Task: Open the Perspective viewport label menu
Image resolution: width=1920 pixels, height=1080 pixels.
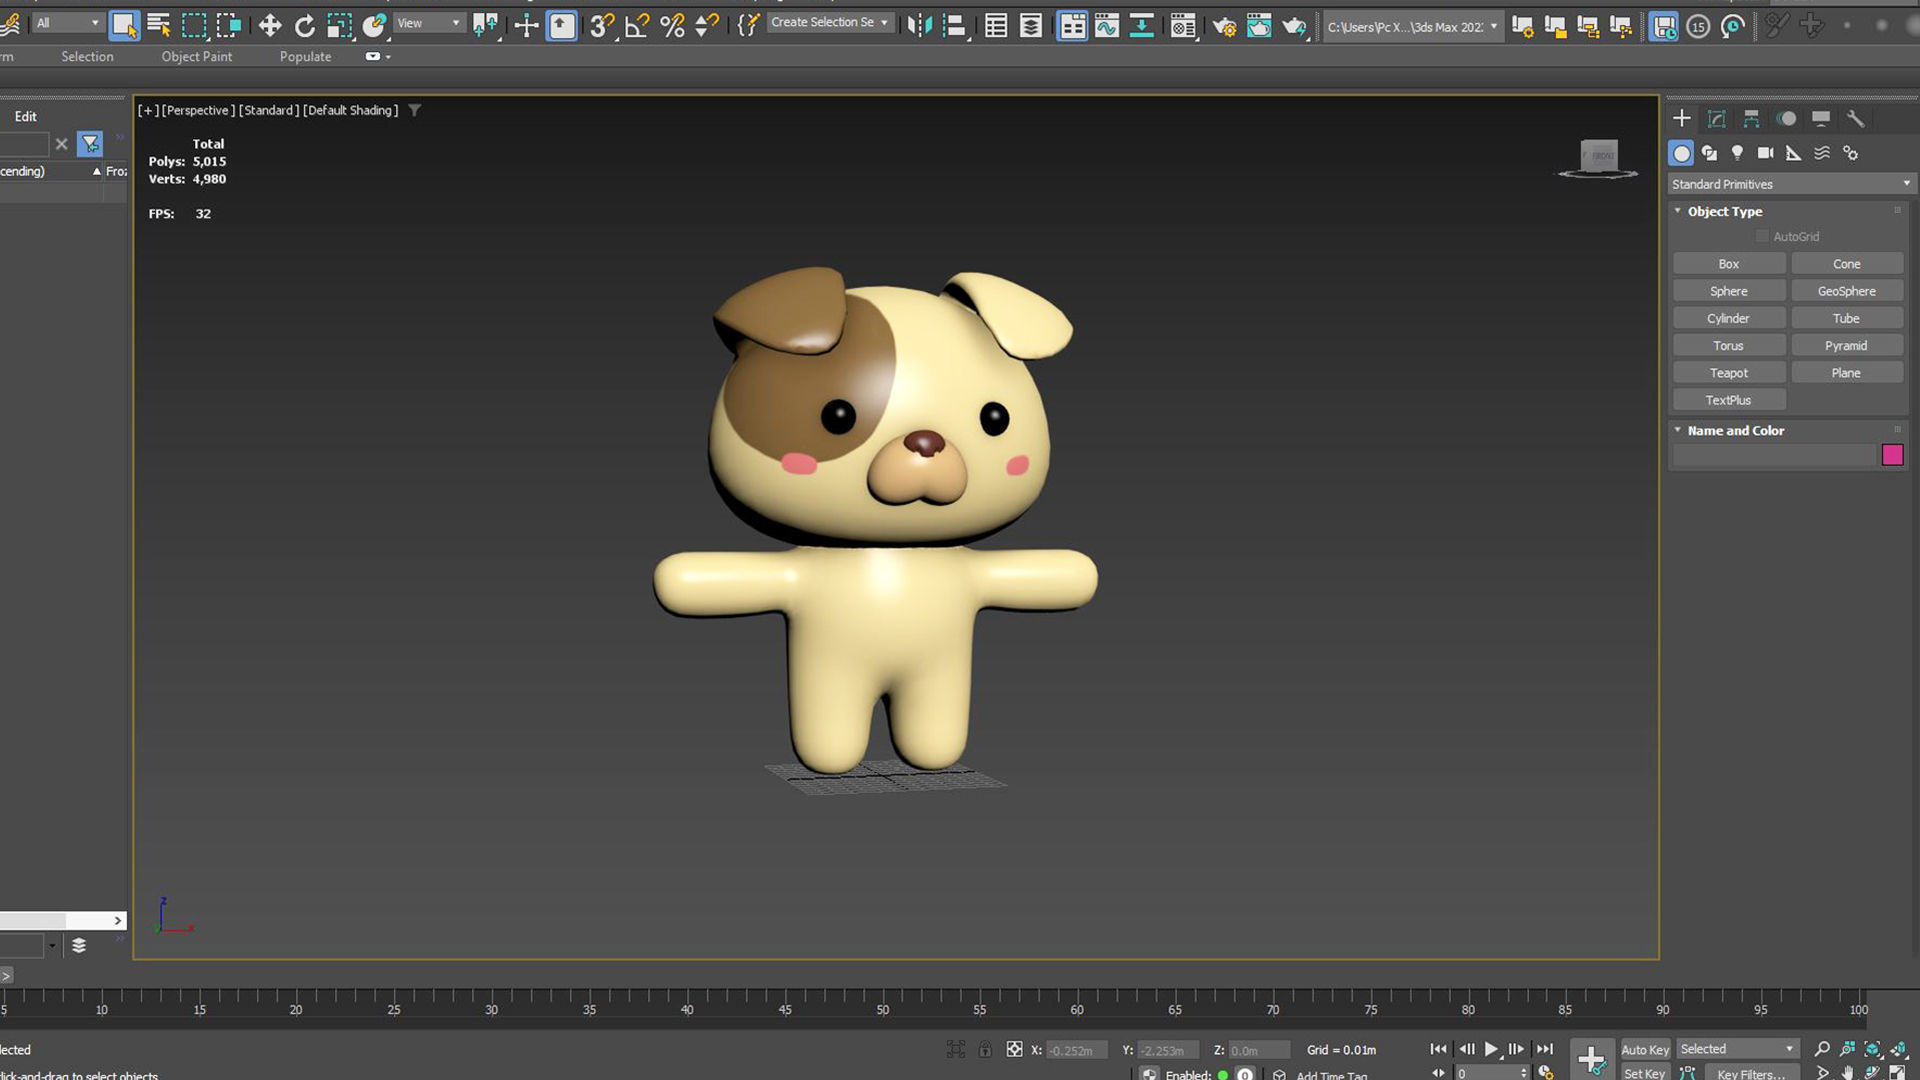Action: (198, 110)
